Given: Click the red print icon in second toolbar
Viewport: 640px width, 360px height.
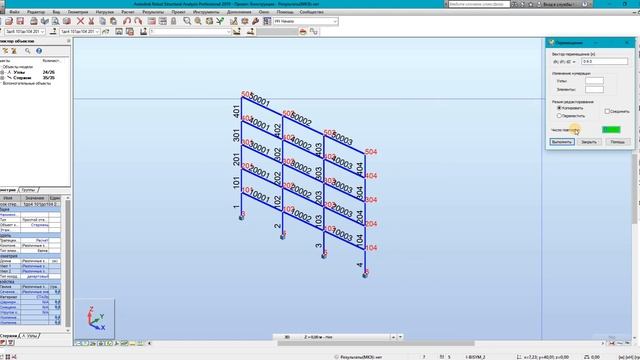Looking at the screenshot, I should tap(303, 31).
